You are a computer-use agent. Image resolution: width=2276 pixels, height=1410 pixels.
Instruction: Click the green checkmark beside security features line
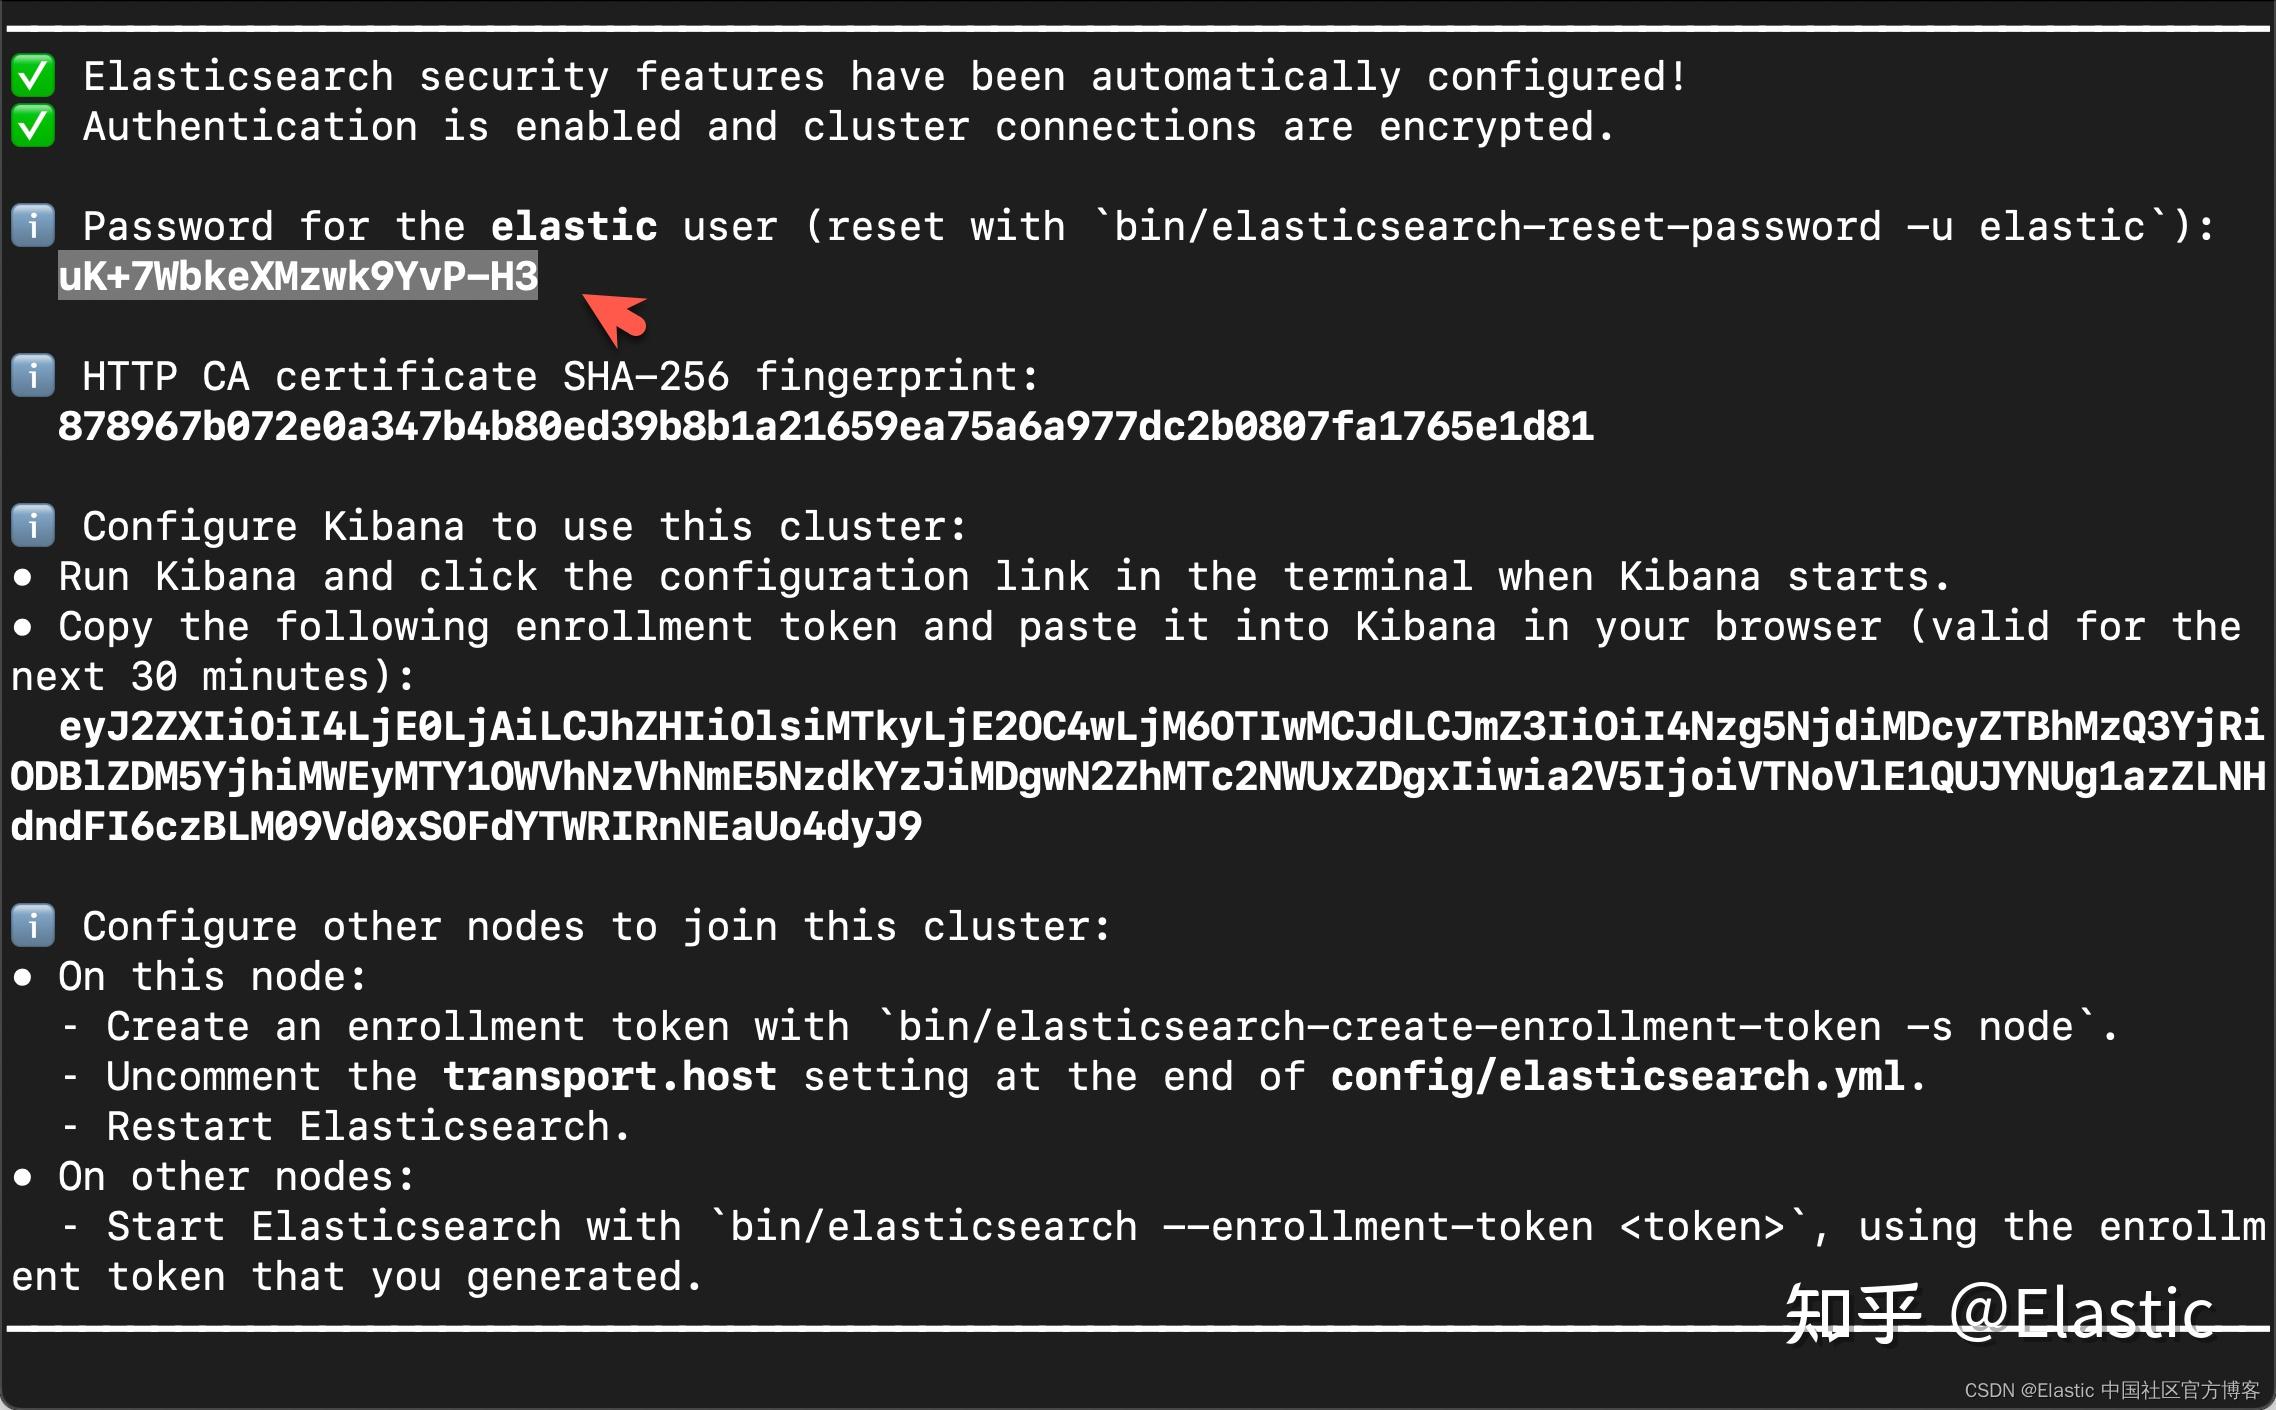click(33, 76)
